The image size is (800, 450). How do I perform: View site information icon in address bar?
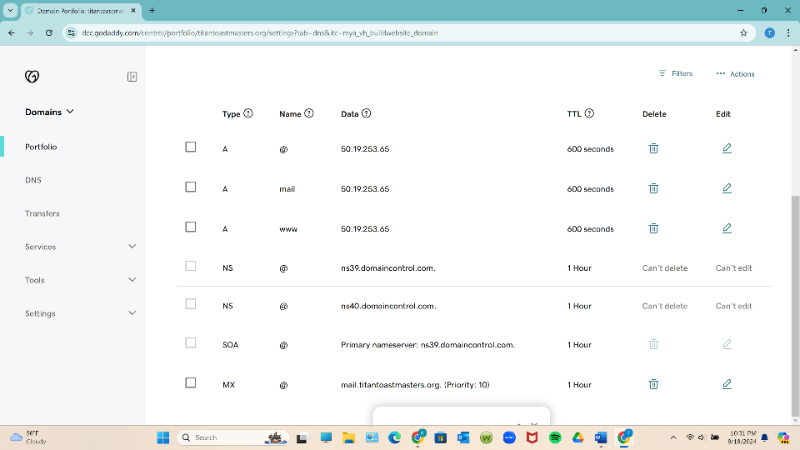click(x=71, y=33)
